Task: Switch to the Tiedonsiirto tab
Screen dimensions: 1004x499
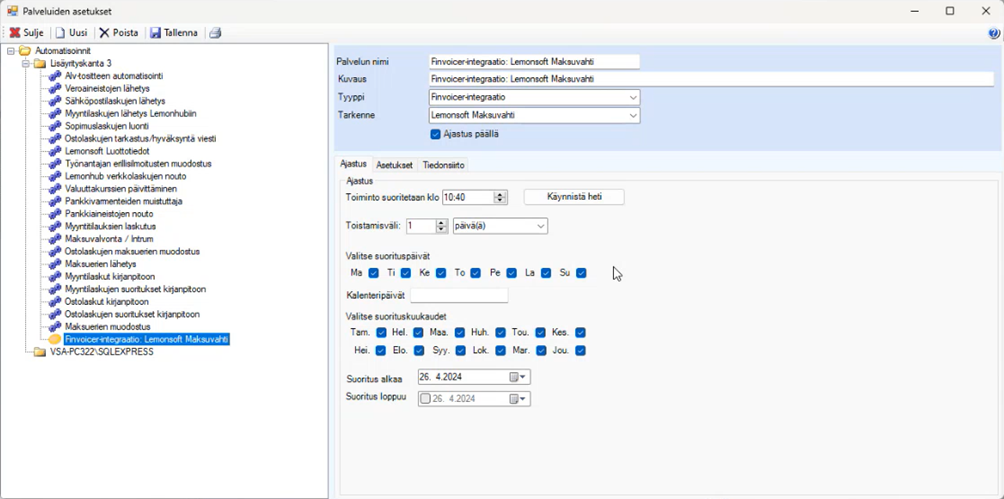Action: [x=443, y=165]
